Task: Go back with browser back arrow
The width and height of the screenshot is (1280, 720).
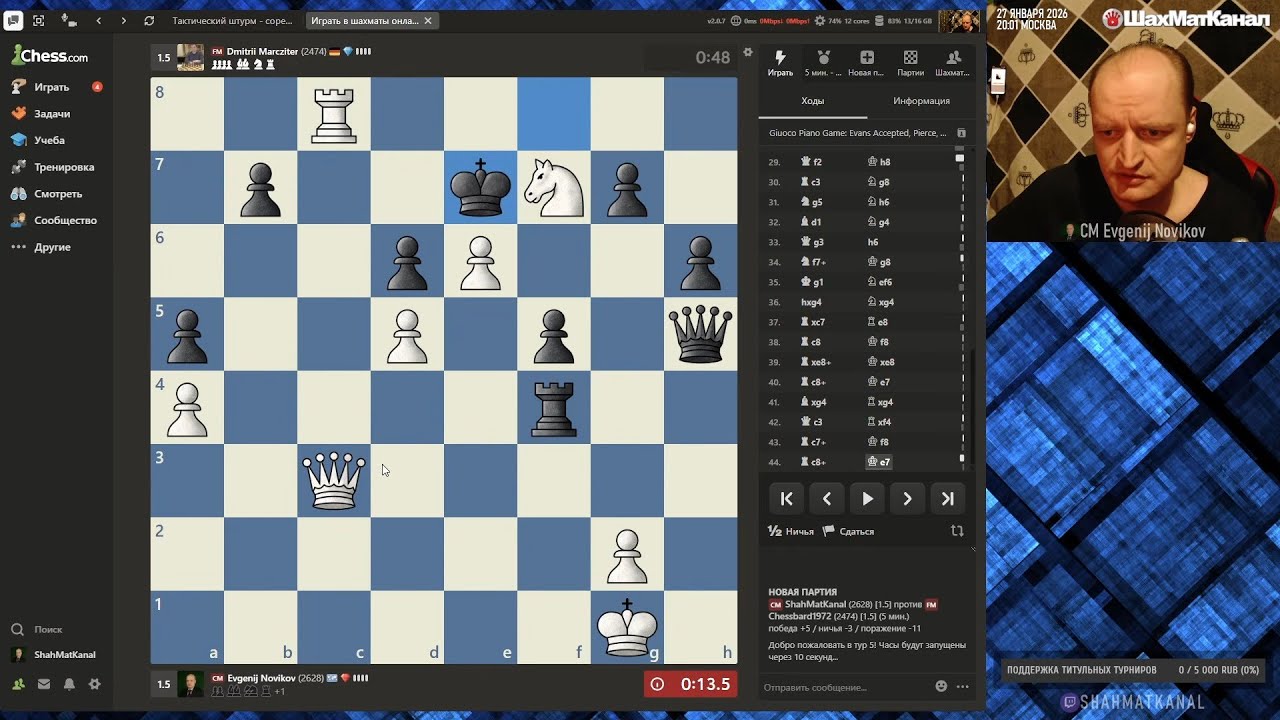Action: click(x=98, y=20)
